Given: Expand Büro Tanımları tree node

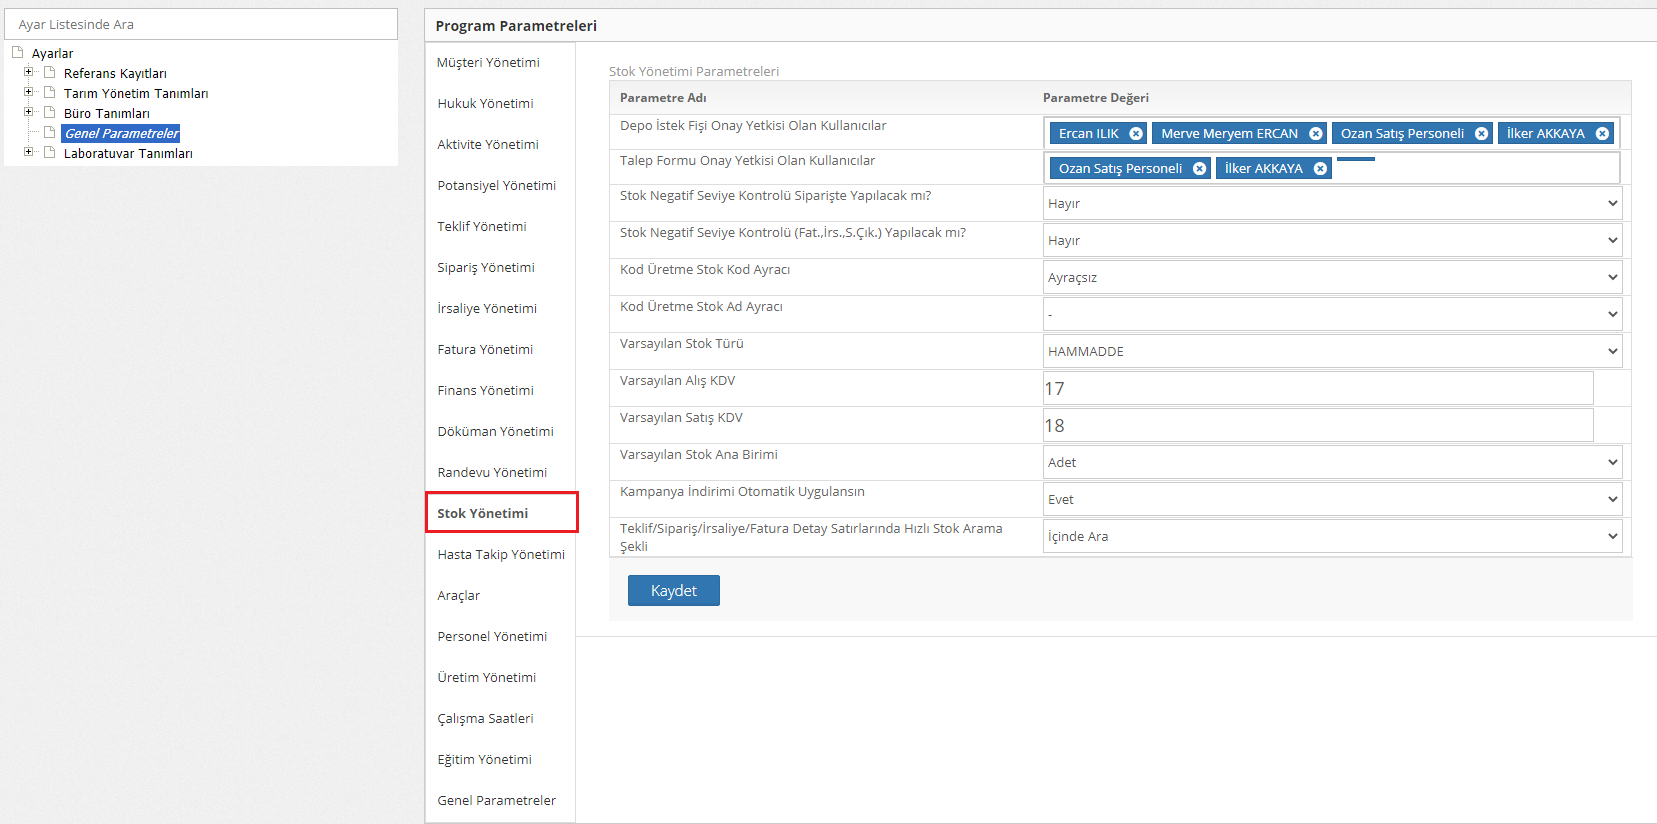Looking at the screenshot, I should 29,112.
